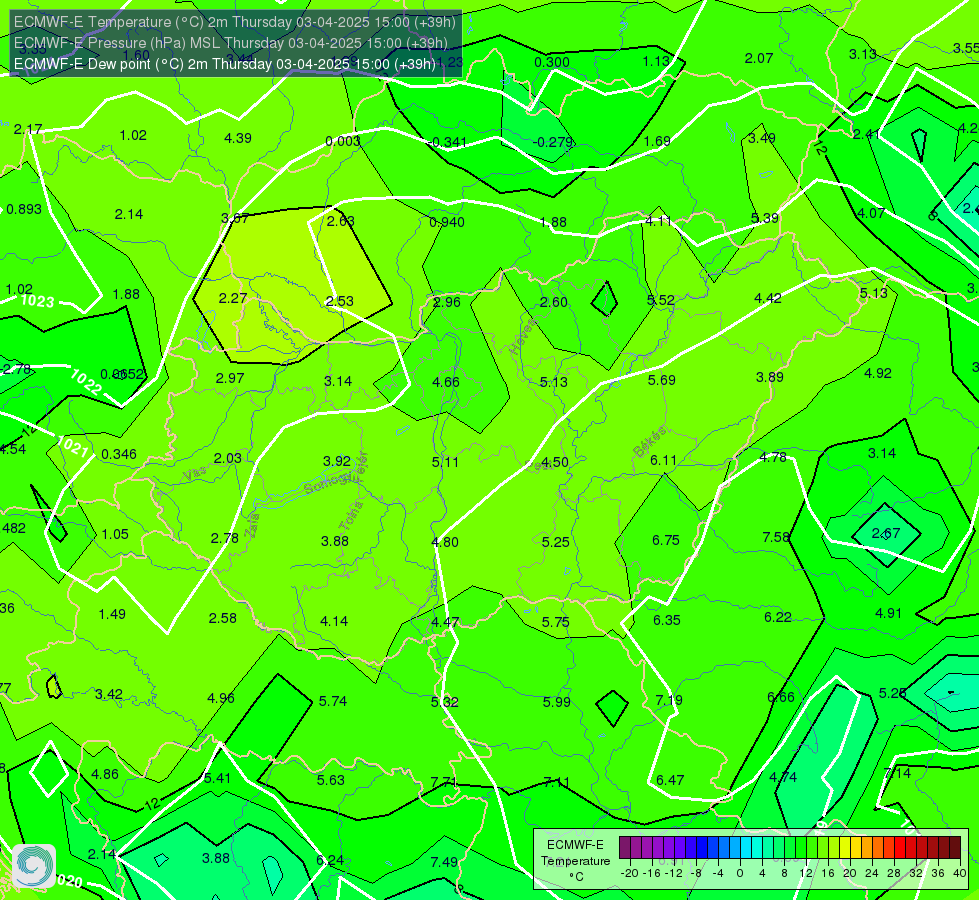Image resolution: width=979 pixels, height=900 pixels.
Task: Click the 2.27 value in the yellow-green area
Action: pos(233,299)
